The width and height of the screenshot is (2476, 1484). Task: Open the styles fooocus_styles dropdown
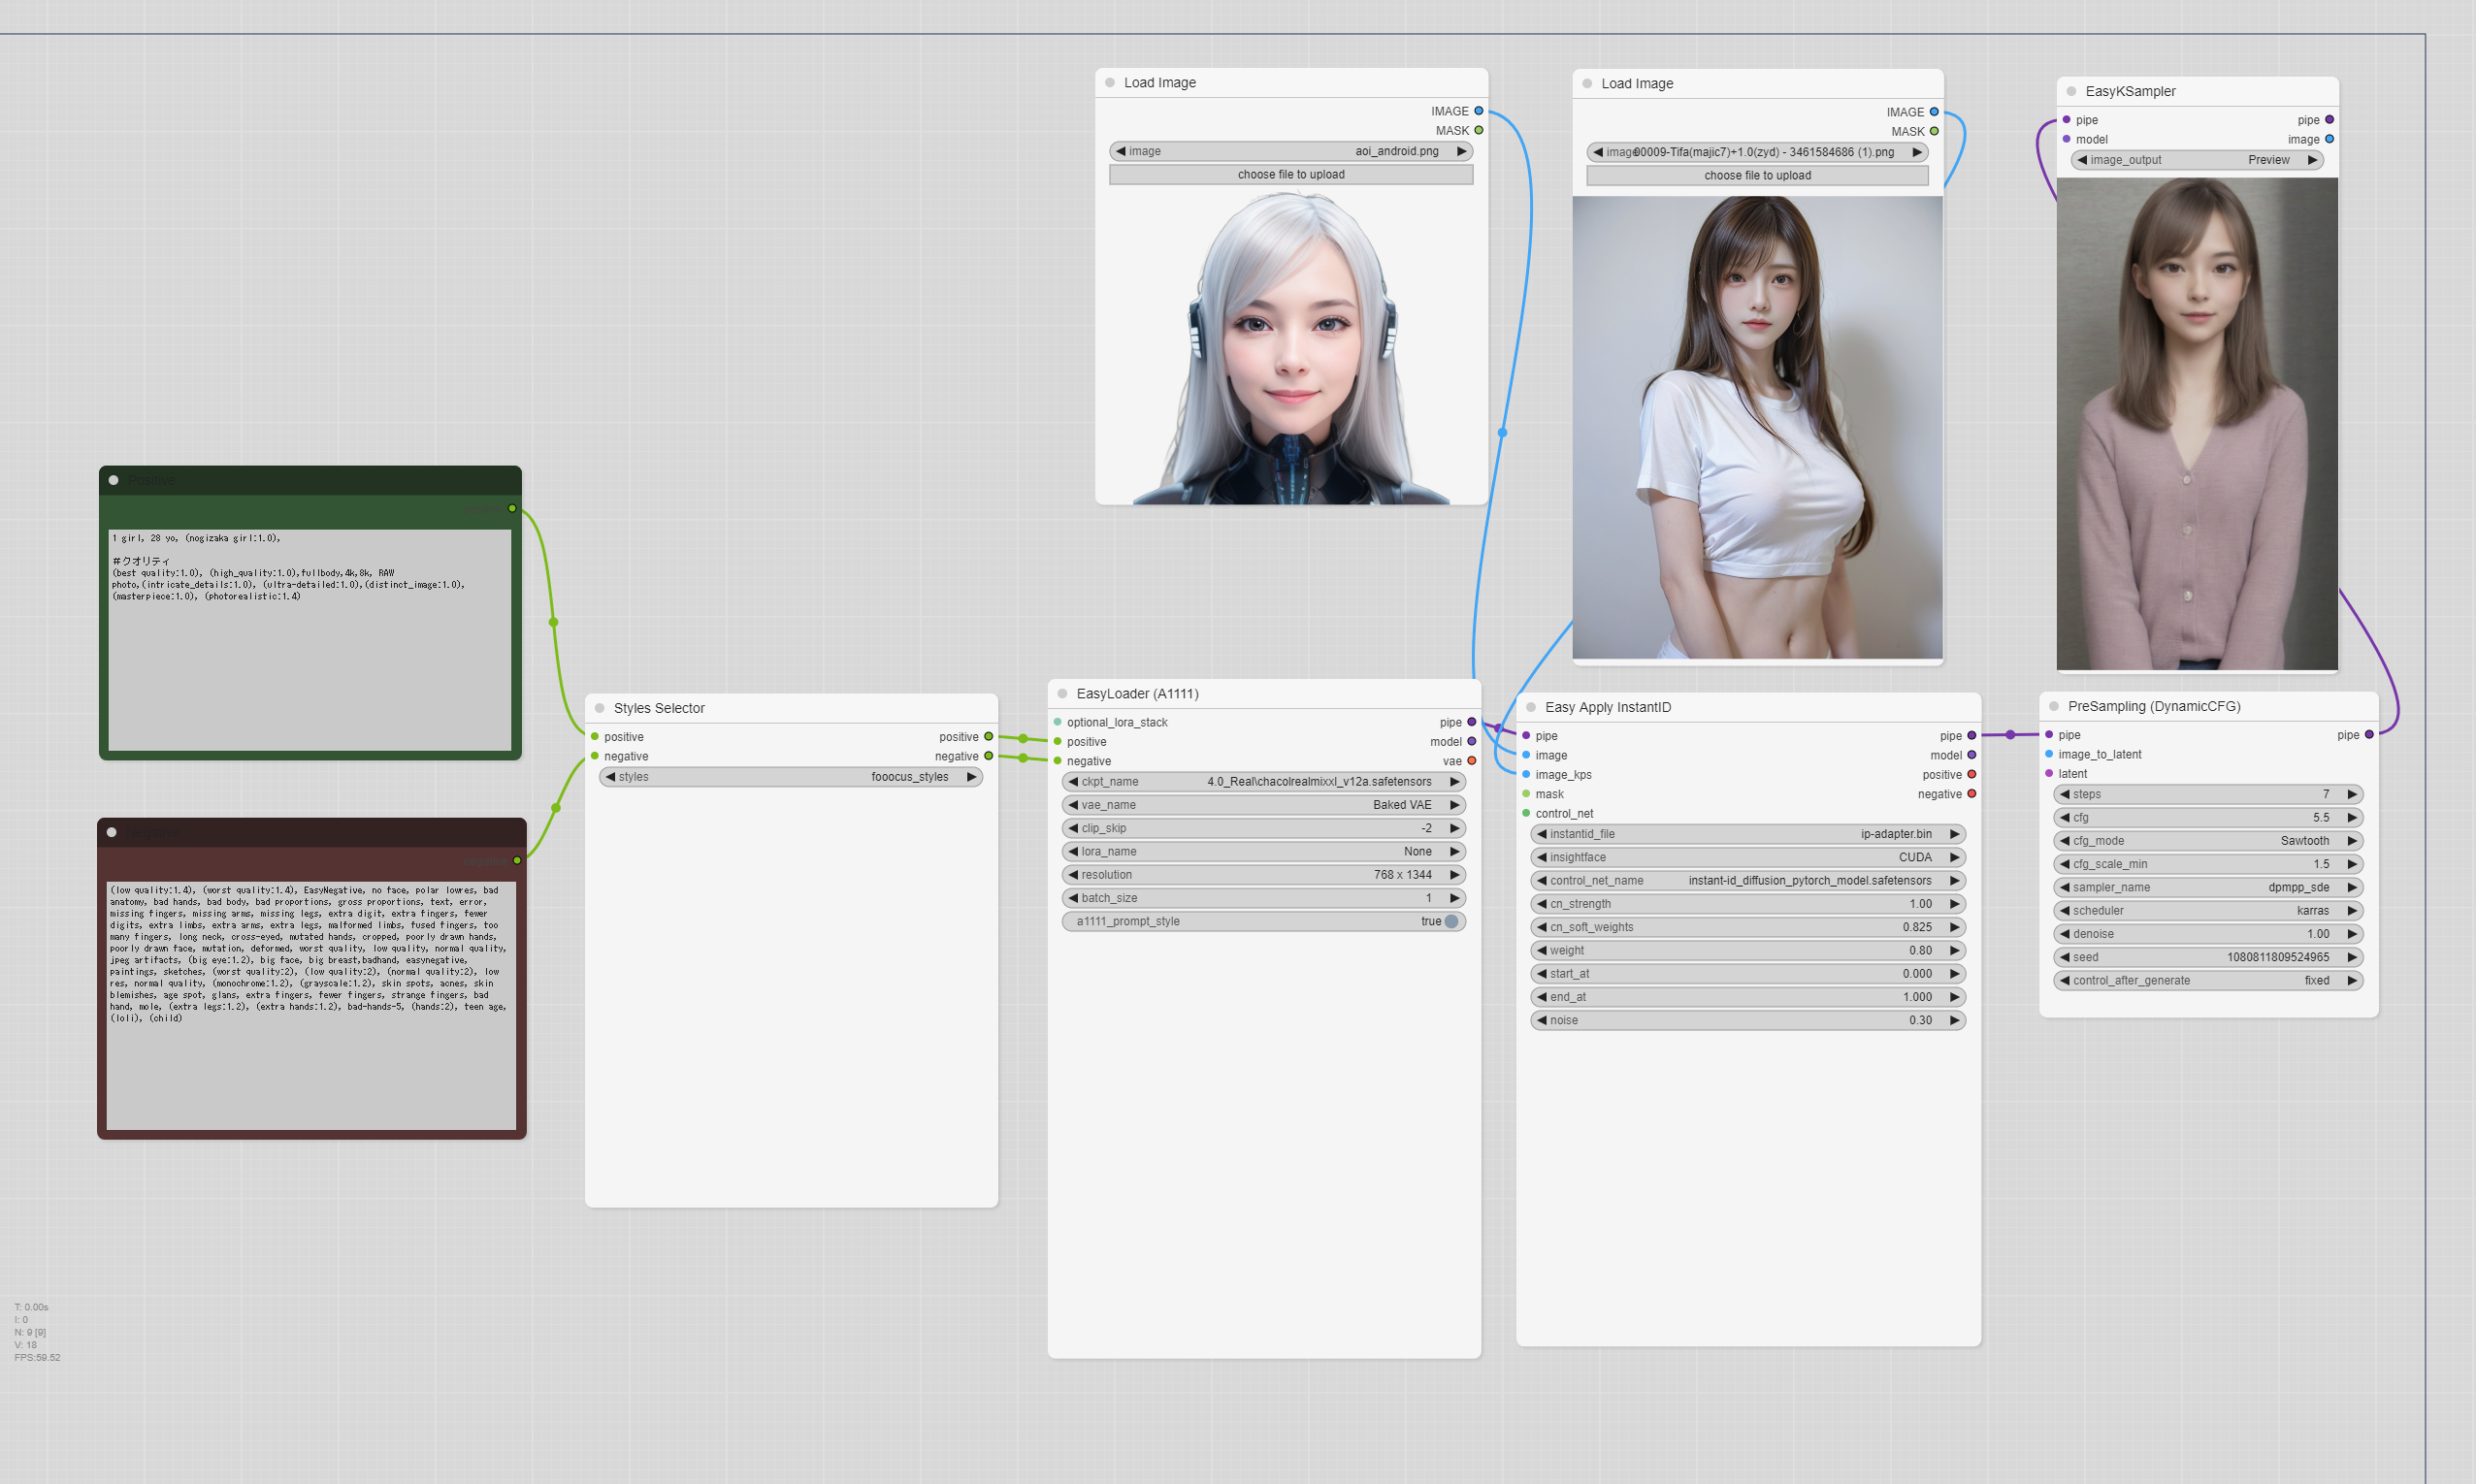791,777
